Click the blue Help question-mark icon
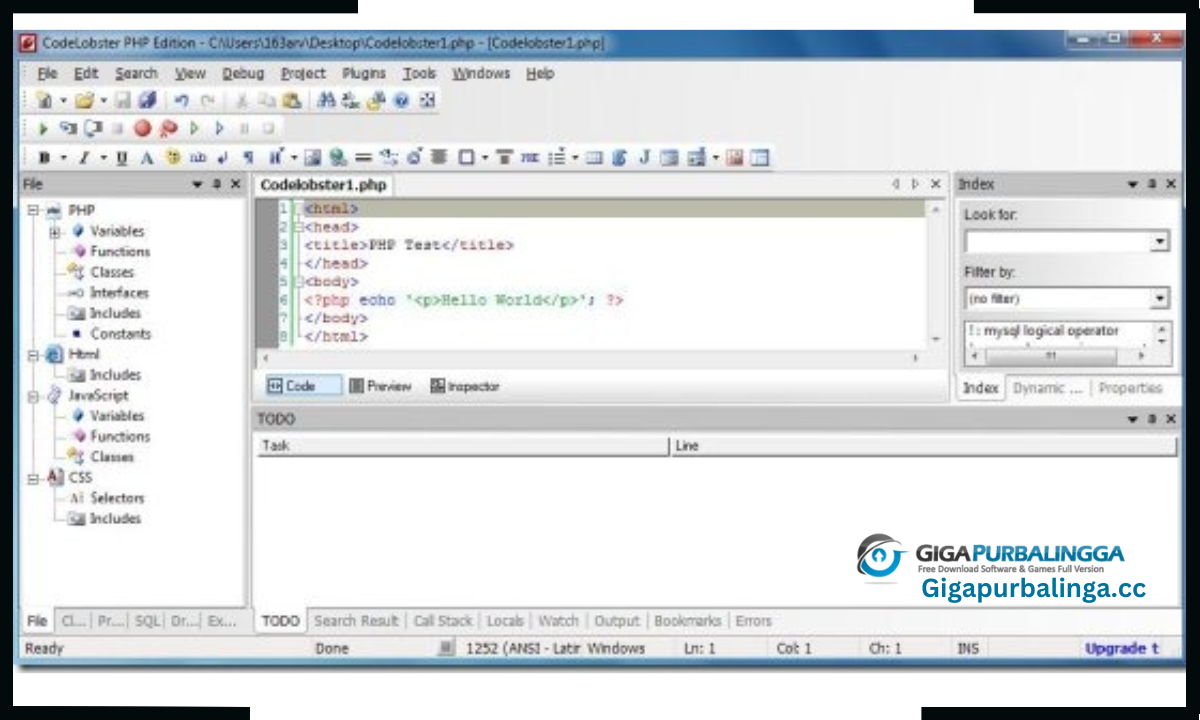The width and height of the screenshot is (1200, 720). tap(401, 100)
